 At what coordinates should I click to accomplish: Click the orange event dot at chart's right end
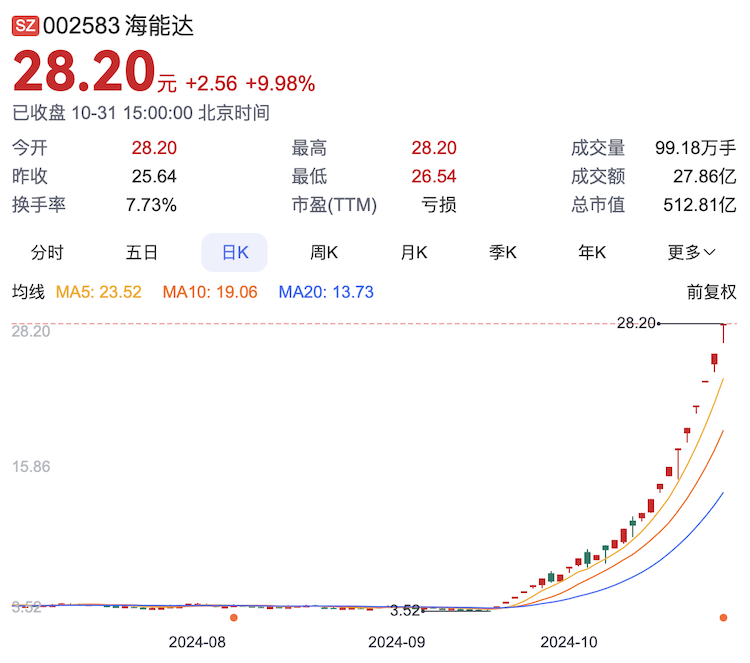[x=723, y=618]
